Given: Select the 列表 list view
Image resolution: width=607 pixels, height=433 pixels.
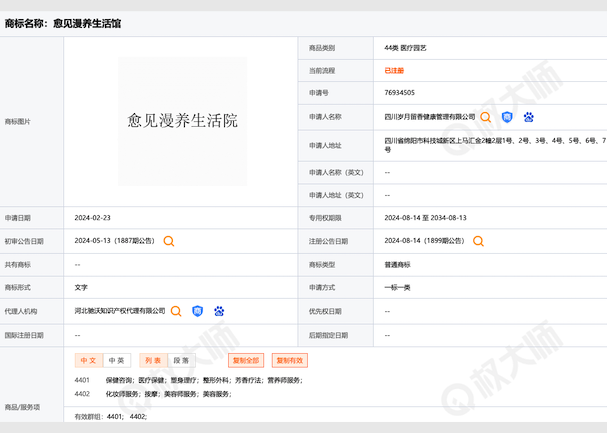Looking at the screenshot, I should 153,360.
